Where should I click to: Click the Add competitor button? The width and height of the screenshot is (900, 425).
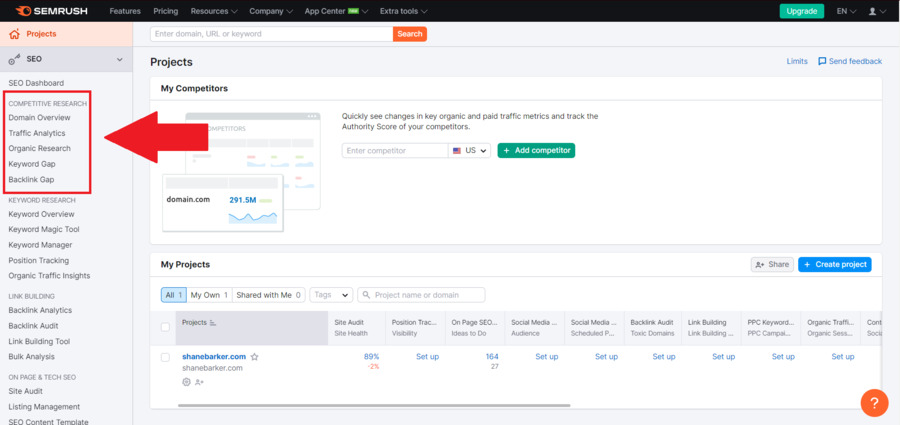(536, 150)
